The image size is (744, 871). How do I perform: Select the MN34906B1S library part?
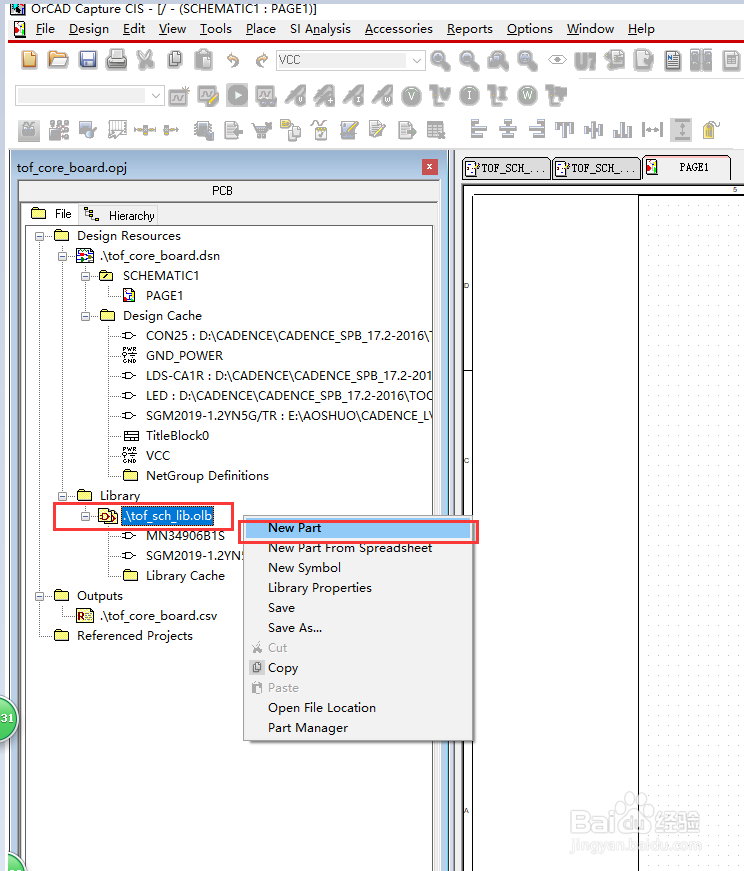pyautogui.click(x=185, y=535)
